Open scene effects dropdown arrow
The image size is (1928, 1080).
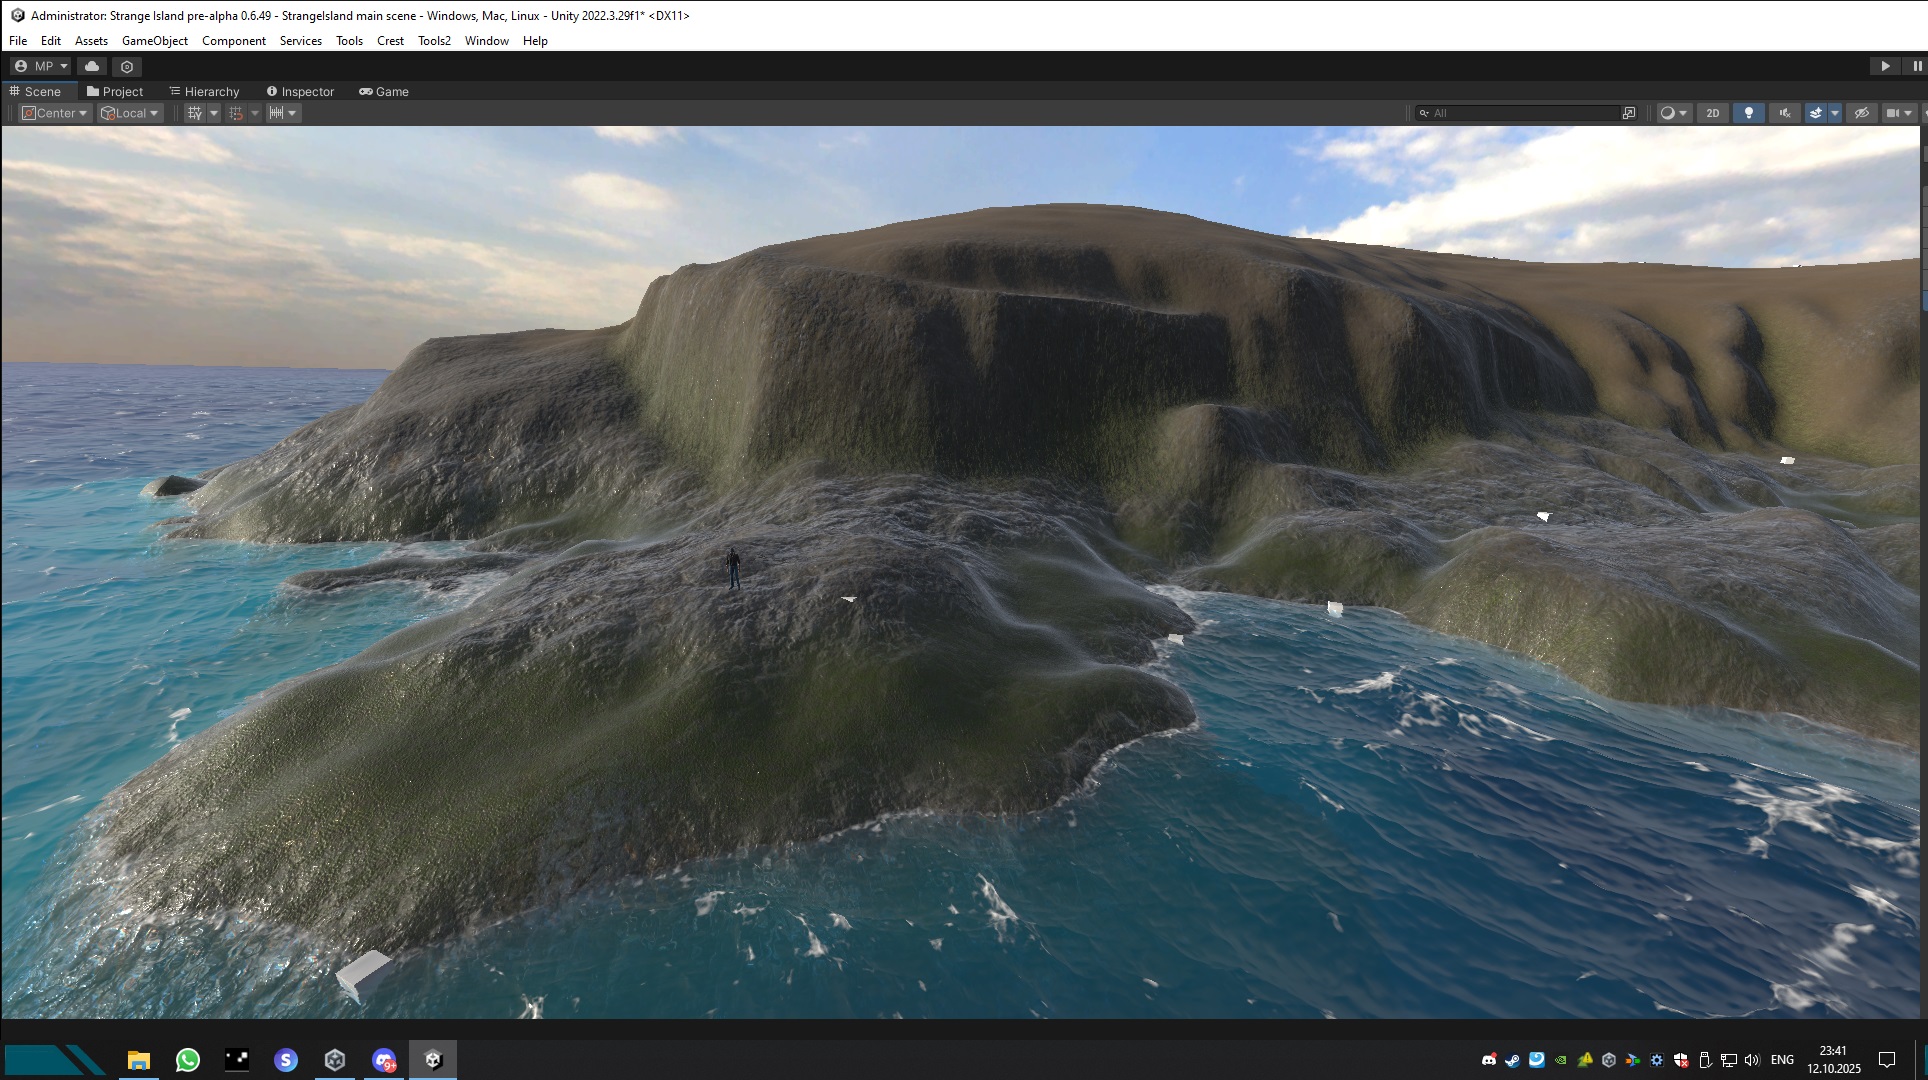1834,113
